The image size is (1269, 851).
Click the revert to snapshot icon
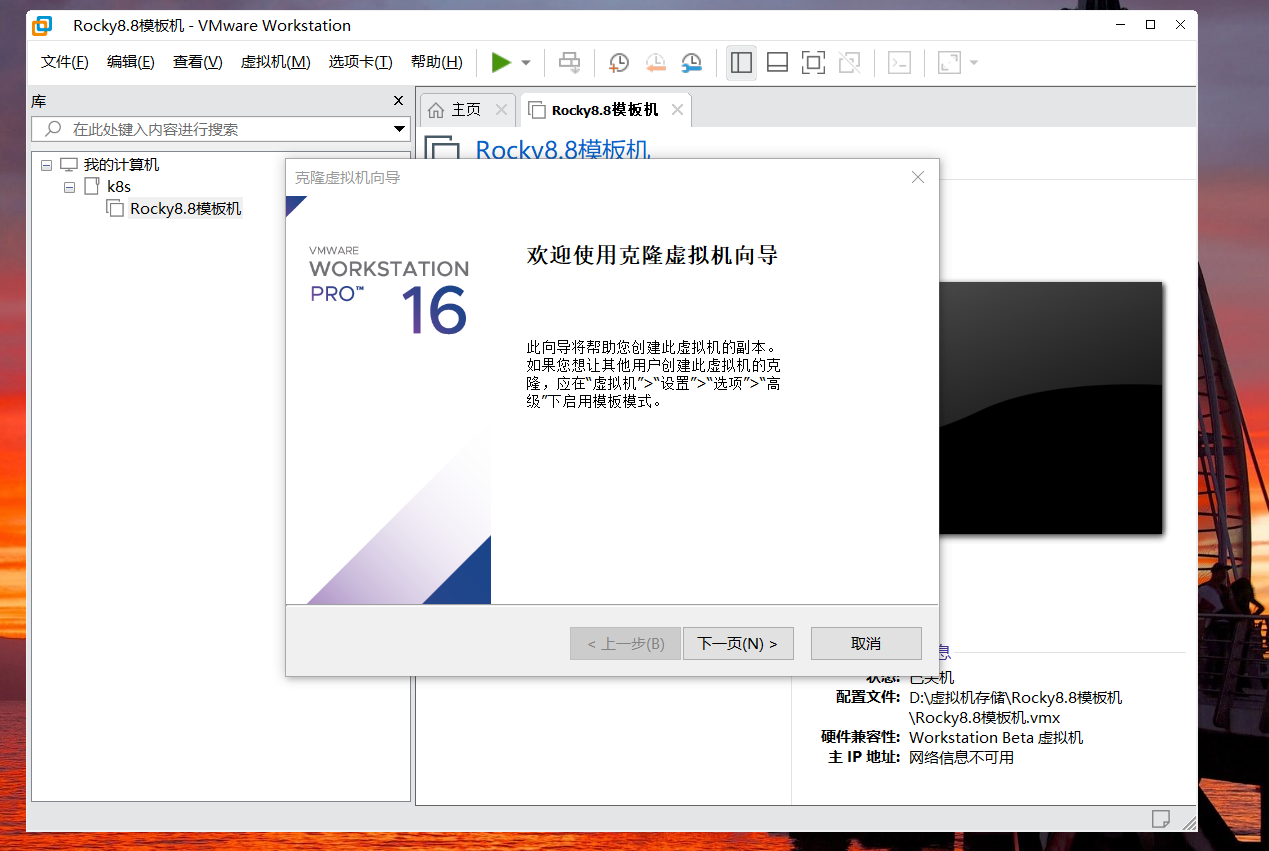point(655,63)
